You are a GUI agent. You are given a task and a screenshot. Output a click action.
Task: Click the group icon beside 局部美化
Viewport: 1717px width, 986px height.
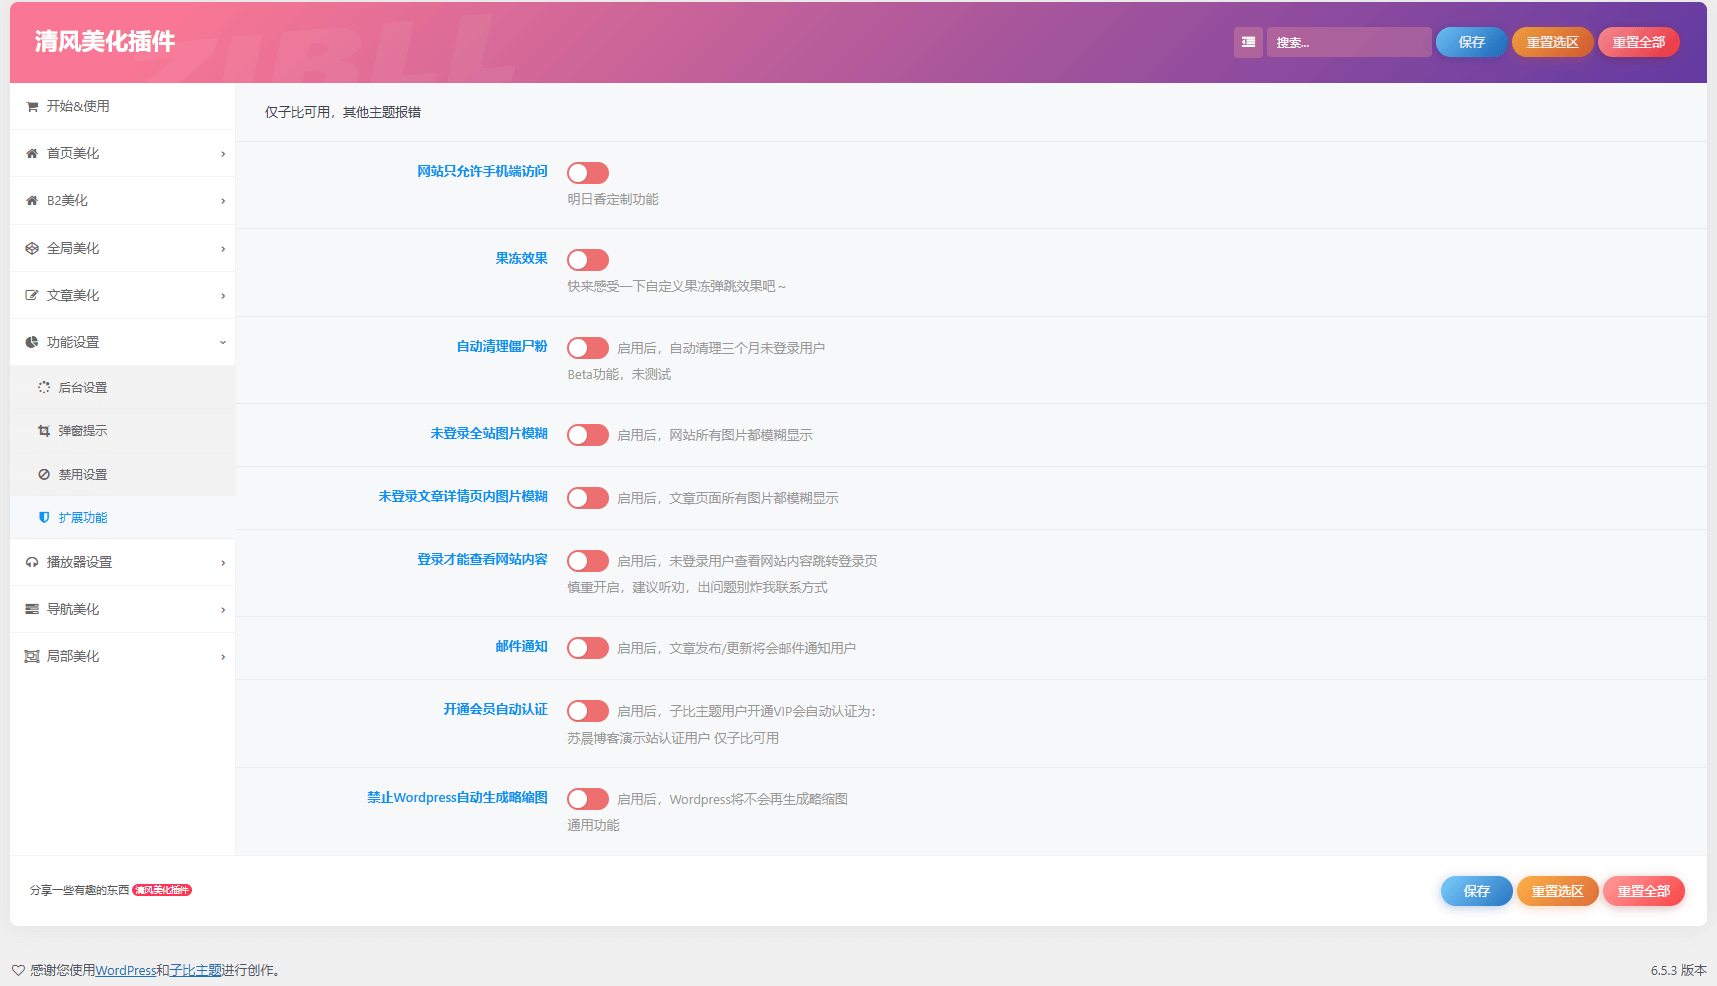pyautogui.click(x=32, y=657)
